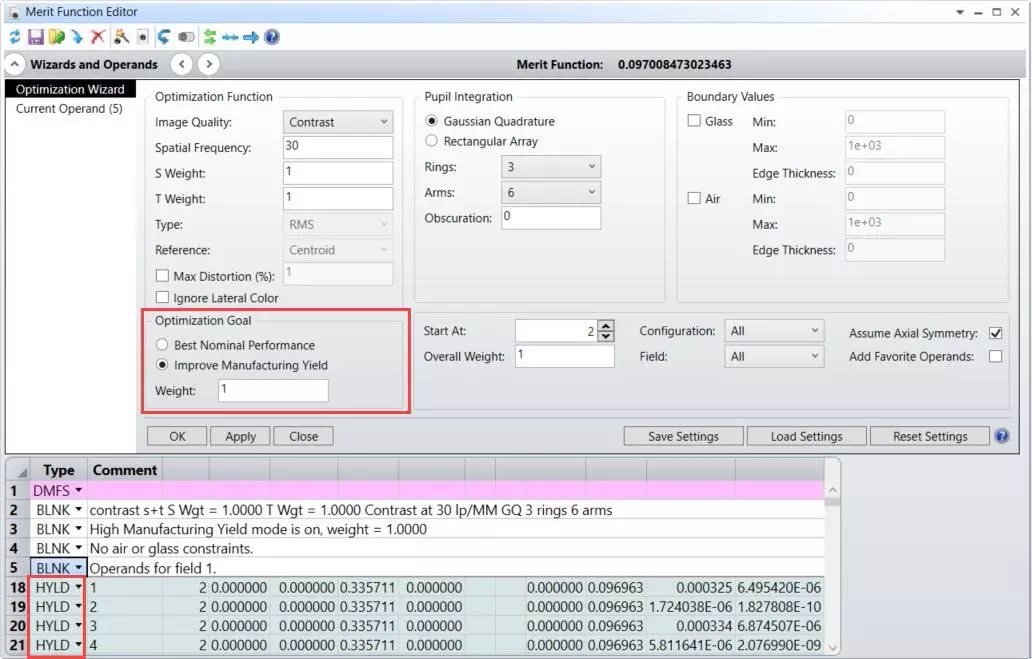Screen dimensions: 1032x659
Task: Click the Spatial Frequency input field
Action: pyautogui.click(x=338, y=148)
